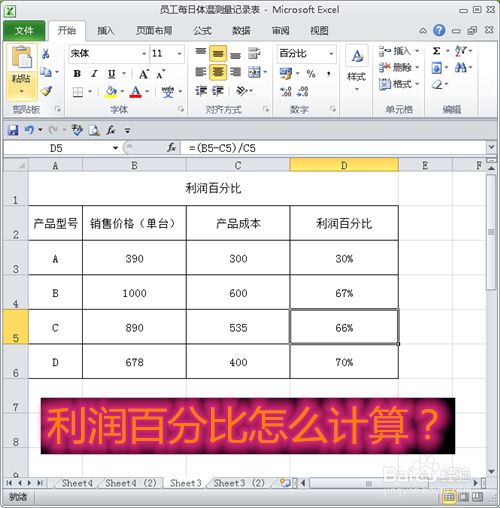Click merge and center icon
Viewport: 500px width, 508px height.
click(x=254, y=72)
